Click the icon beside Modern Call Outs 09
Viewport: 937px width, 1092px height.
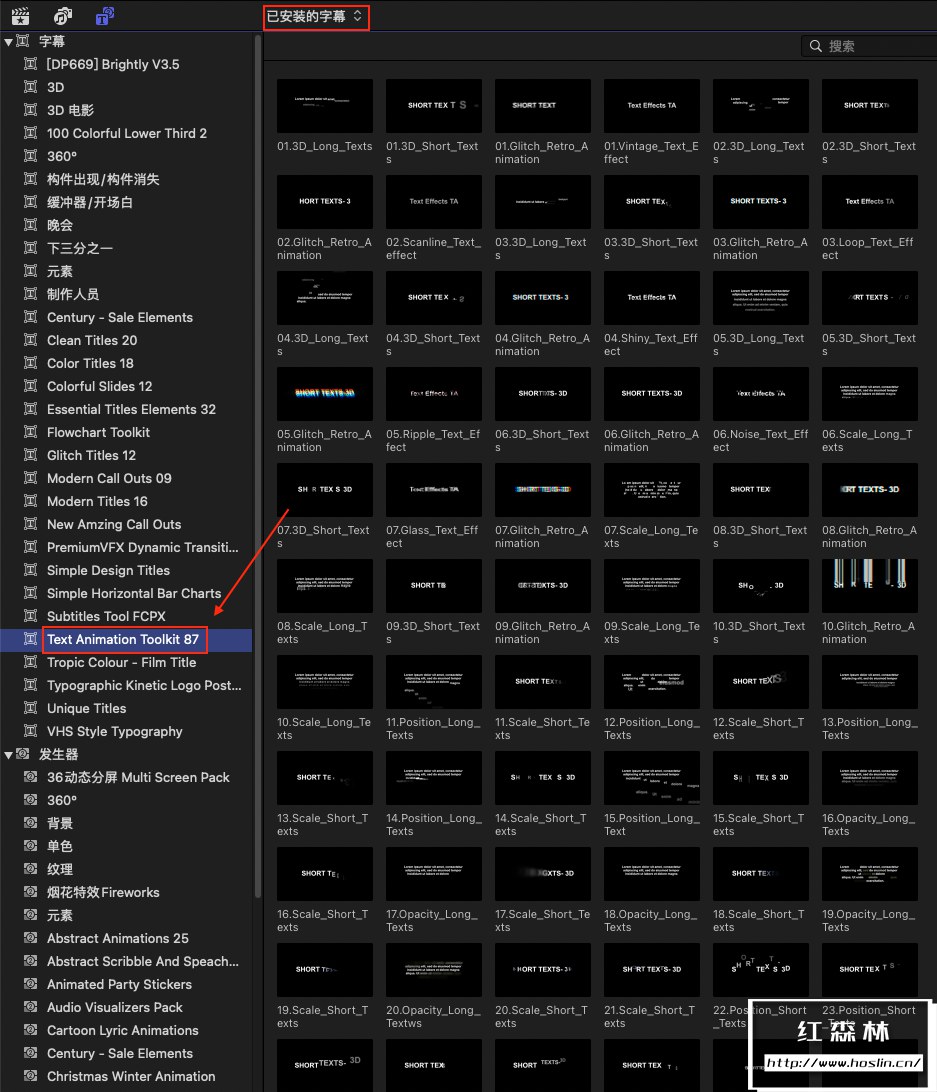(x=31, y=478)
